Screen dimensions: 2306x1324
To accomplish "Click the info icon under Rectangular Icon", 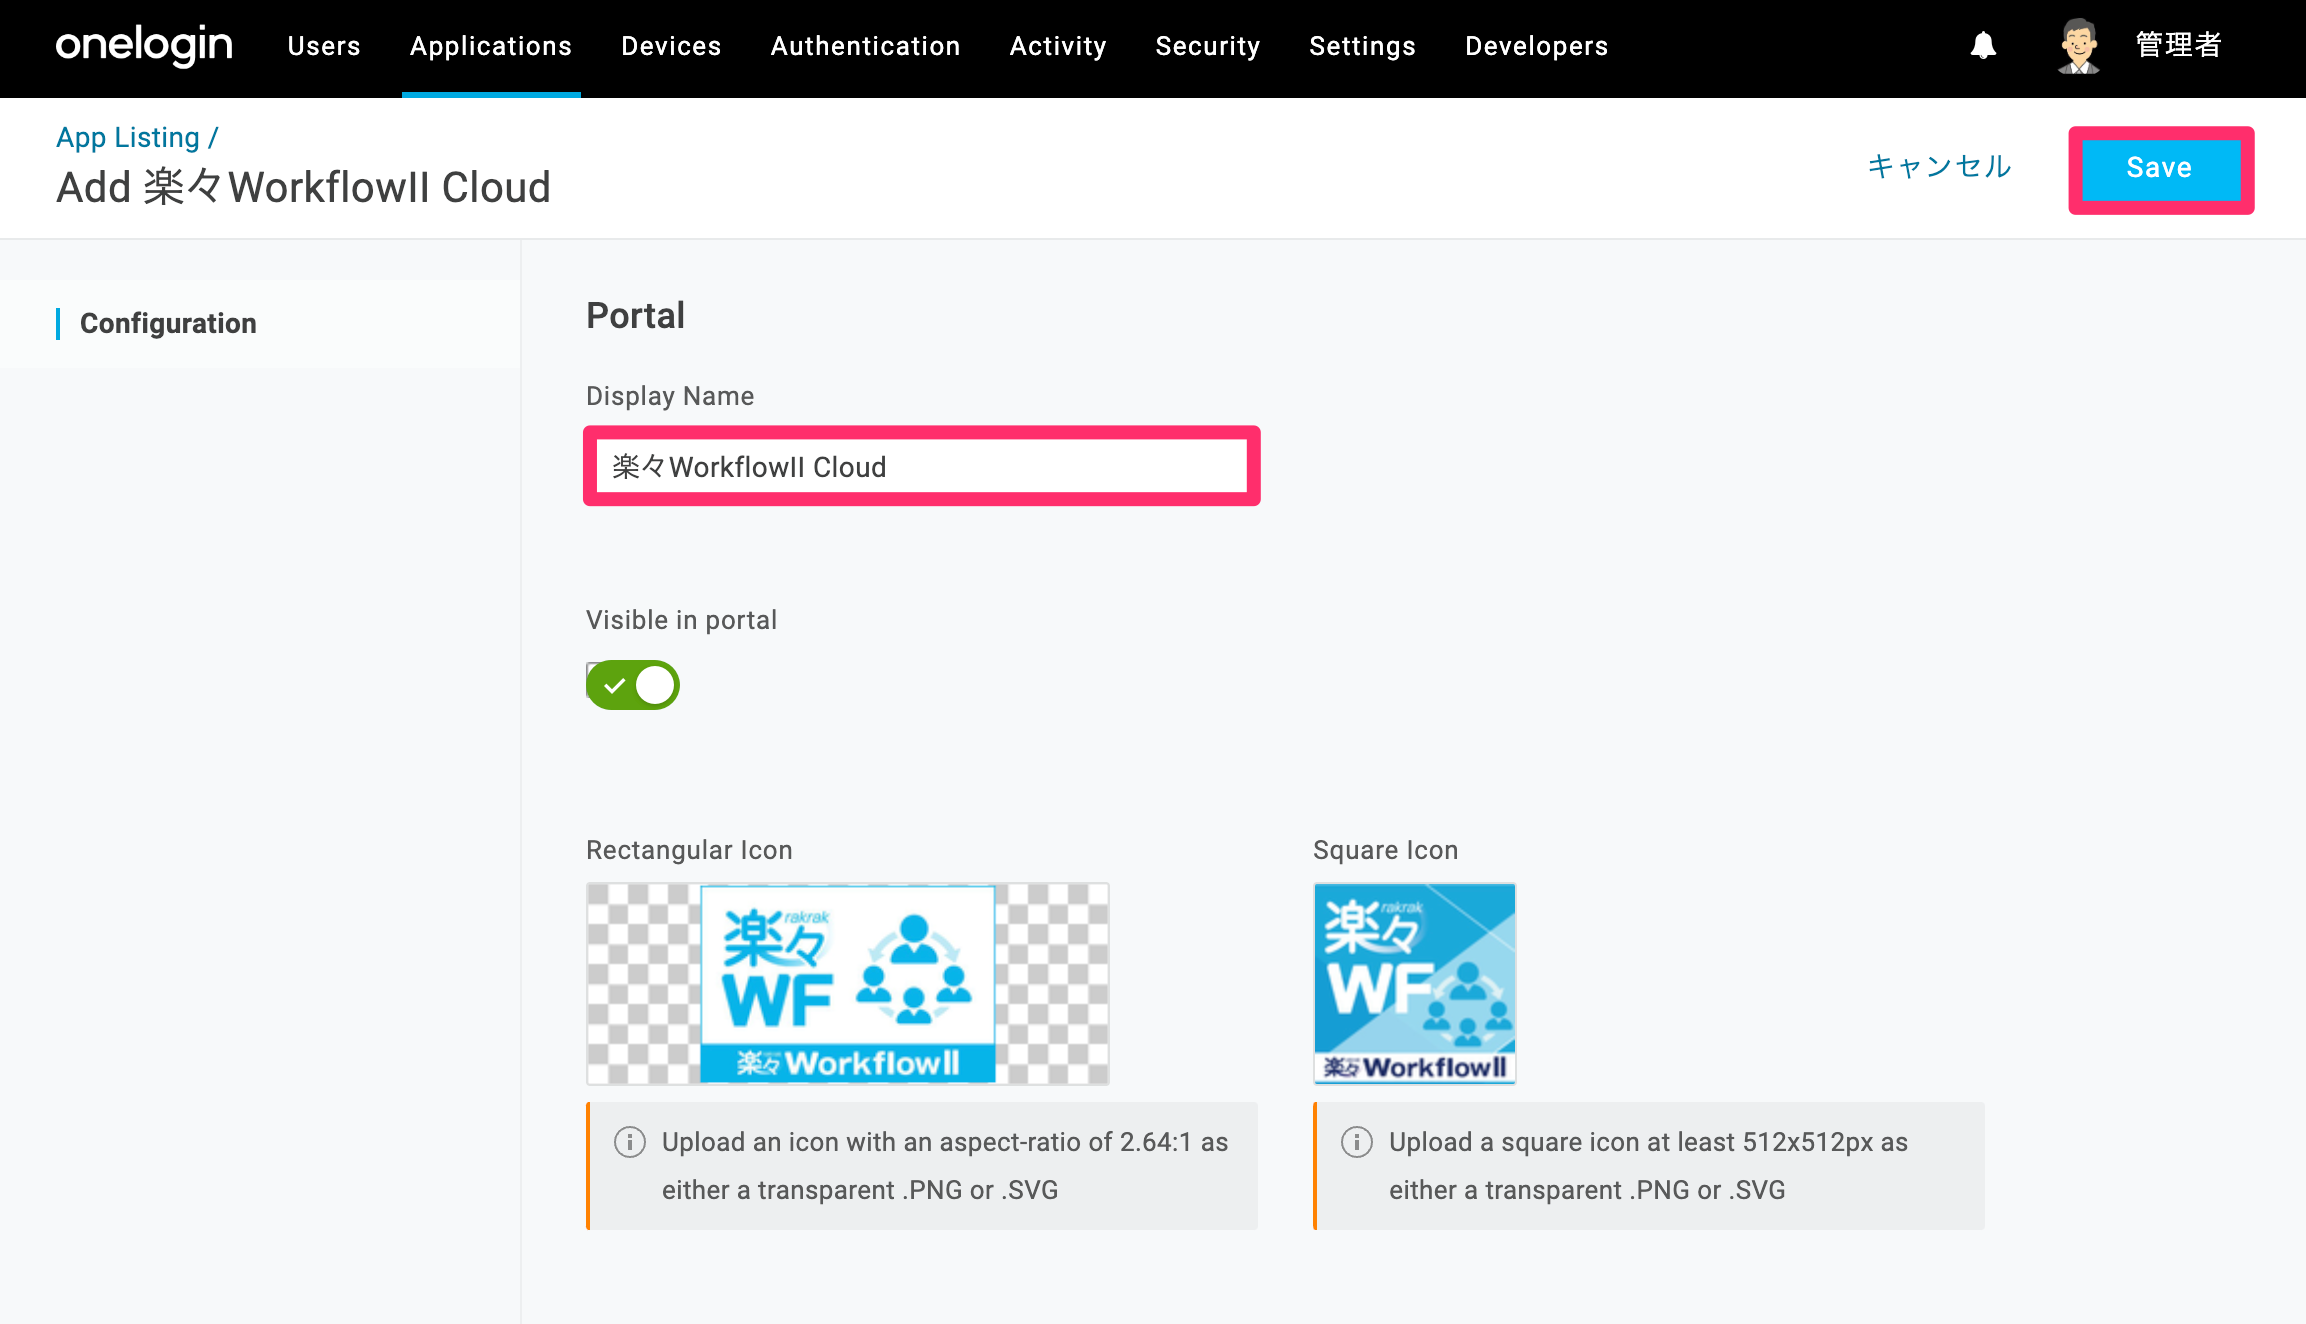I will (630, 1142).
